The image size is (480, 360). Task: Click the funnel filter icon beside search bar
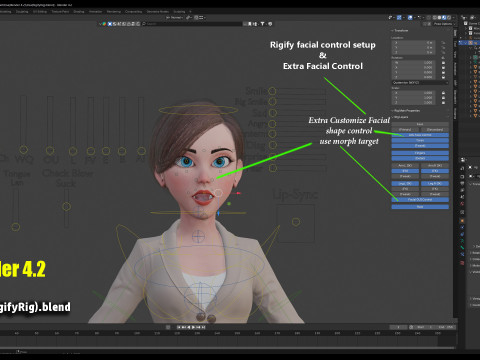click(263, 24)
